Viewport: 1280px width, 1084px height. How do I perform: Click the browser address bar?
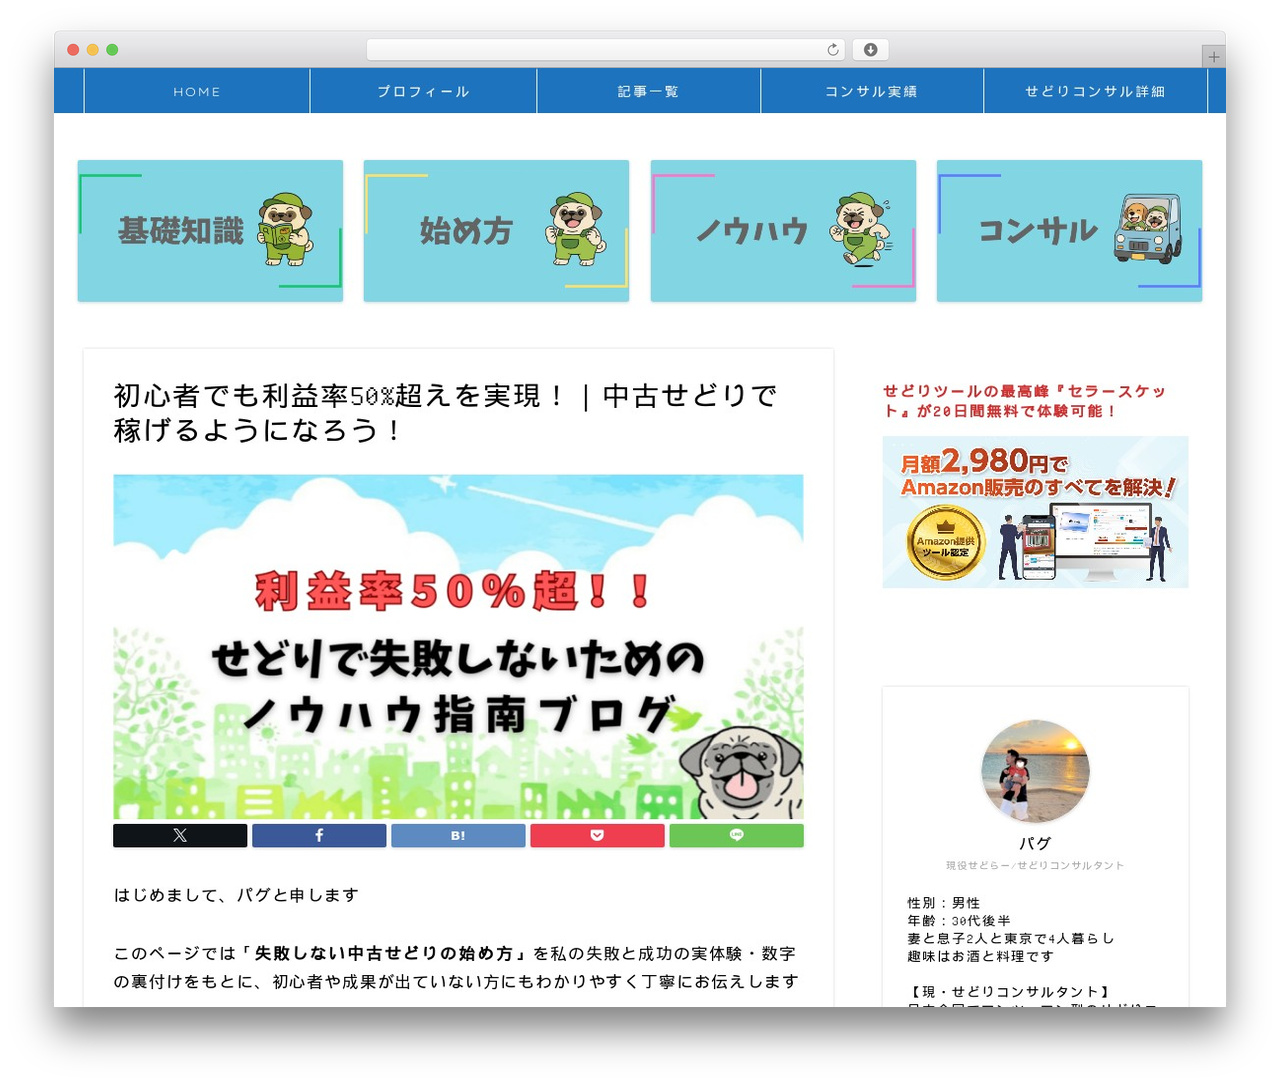606,50
